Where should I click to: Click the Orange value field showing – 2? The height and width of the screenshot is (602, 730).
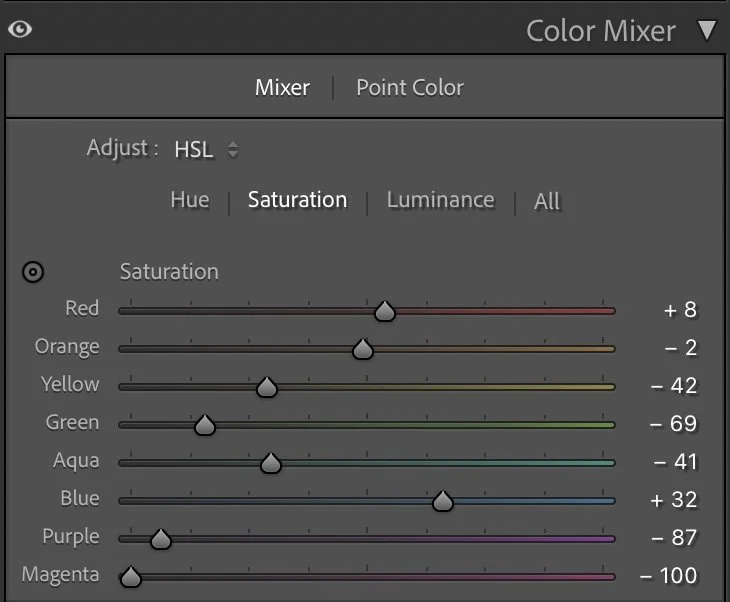tap(681, 348)
